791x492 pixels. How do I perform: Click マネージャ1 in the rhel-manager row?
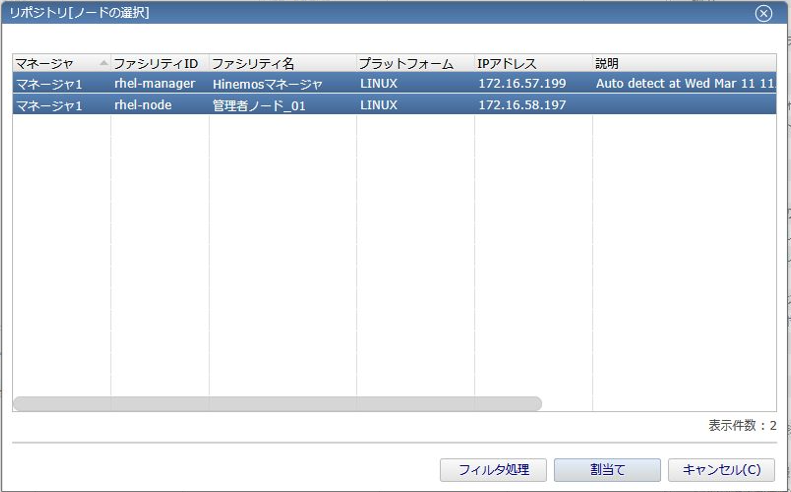click(49, 83)
